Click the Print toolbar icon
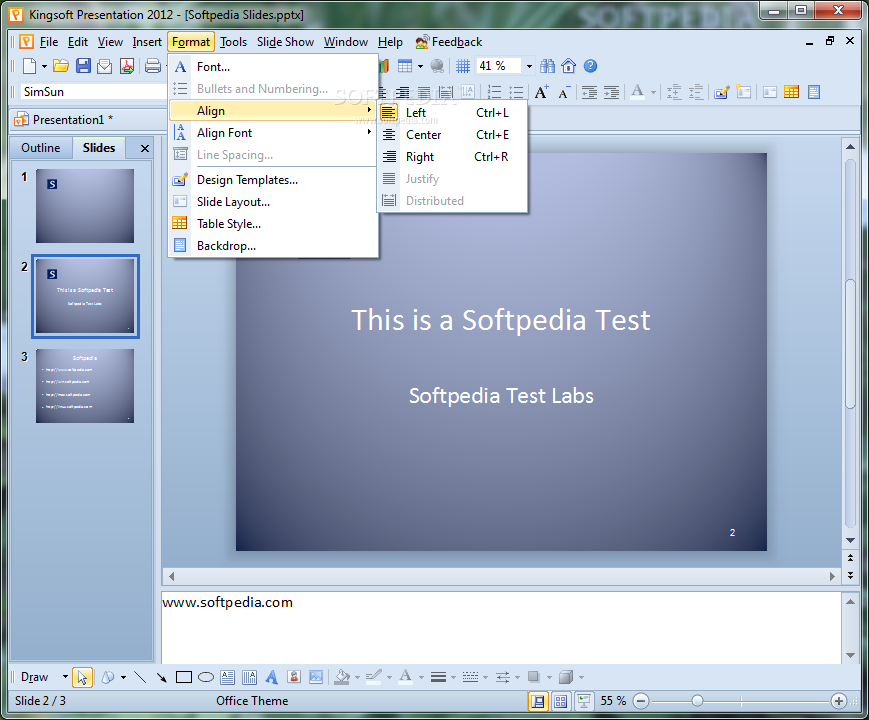Image resolution: width=869 pixels, height=720 pixels. click(153, 66)
